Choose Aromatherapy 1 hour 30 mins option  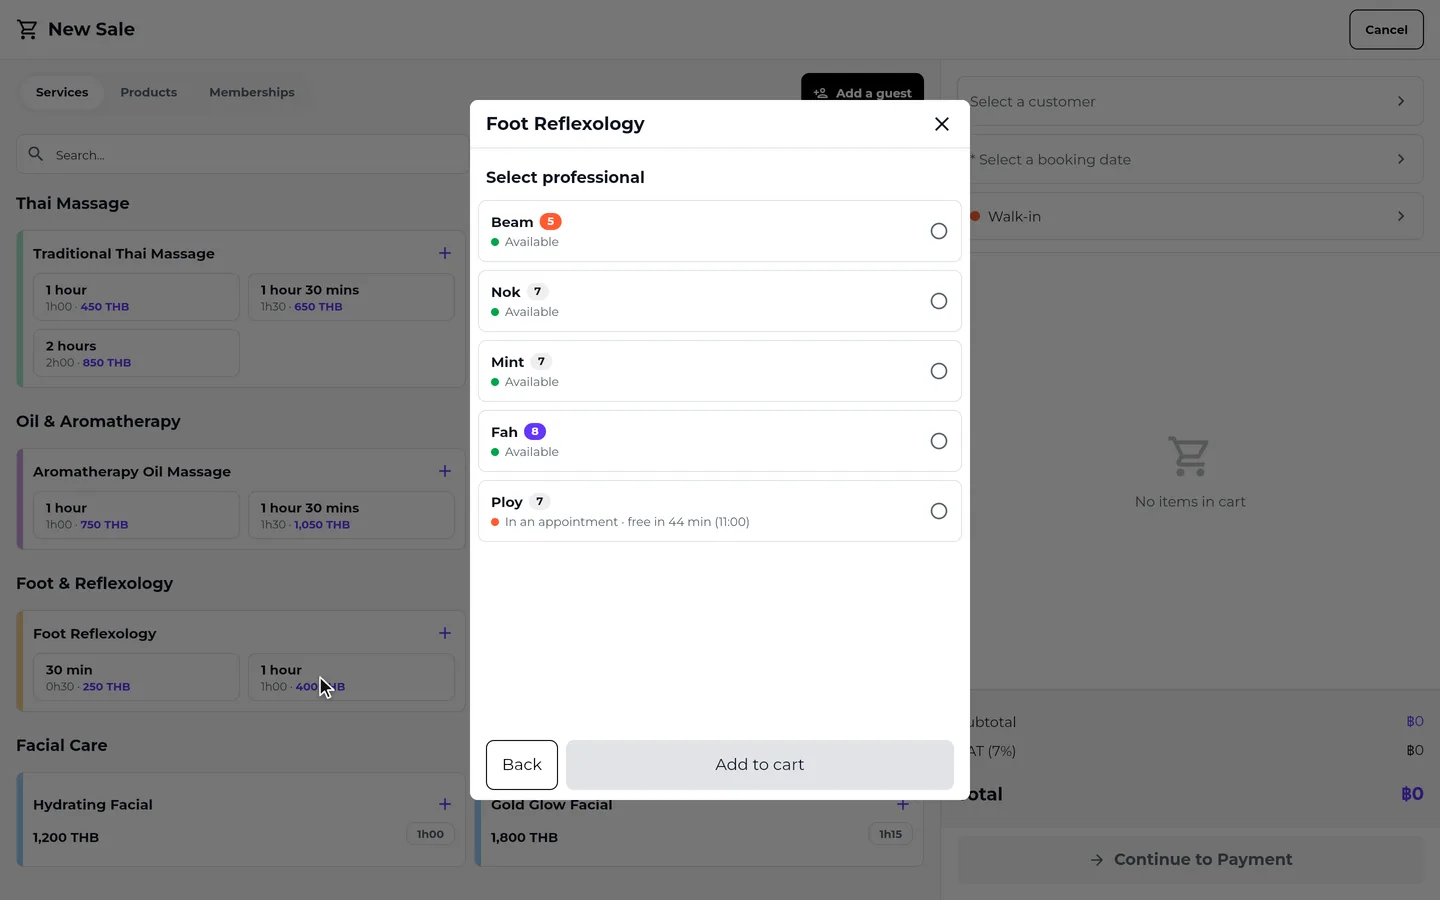[x=351, y=515]
